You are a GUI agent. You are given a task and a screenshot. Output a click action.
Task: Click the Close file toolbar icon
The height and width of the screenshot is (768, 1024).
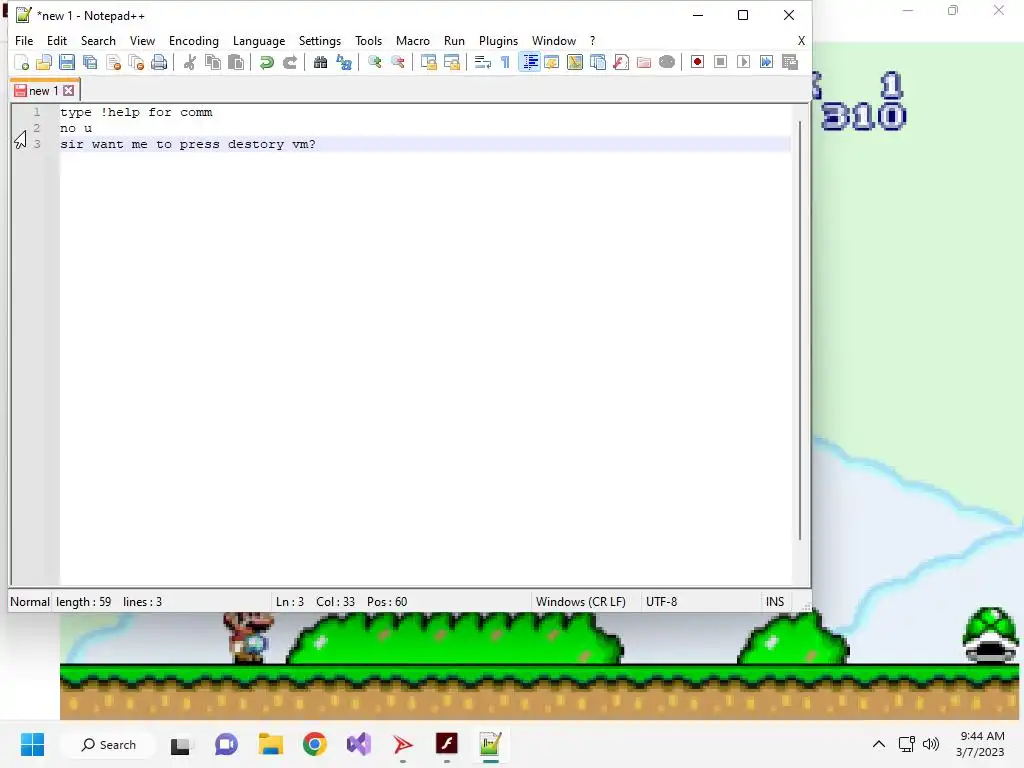114,63
